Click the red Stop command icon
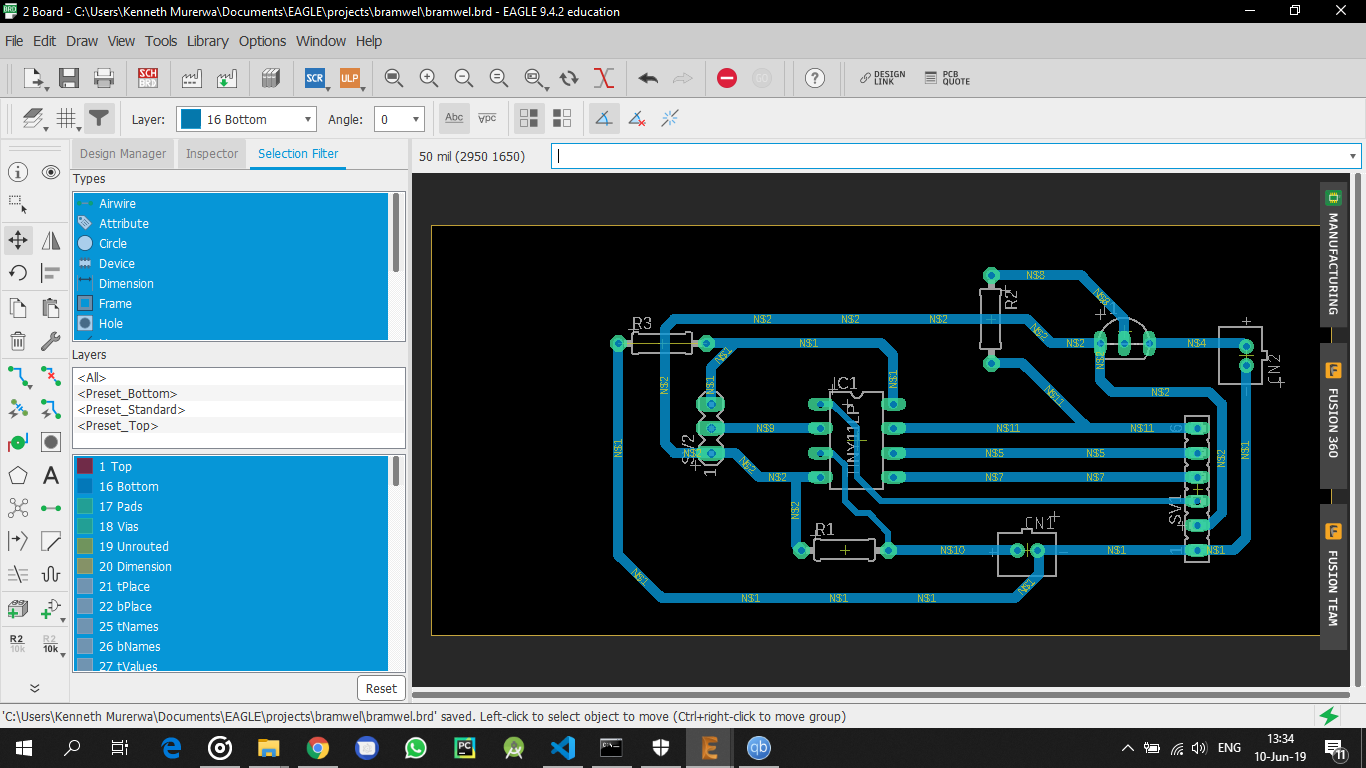 click(x=727, y=78)
